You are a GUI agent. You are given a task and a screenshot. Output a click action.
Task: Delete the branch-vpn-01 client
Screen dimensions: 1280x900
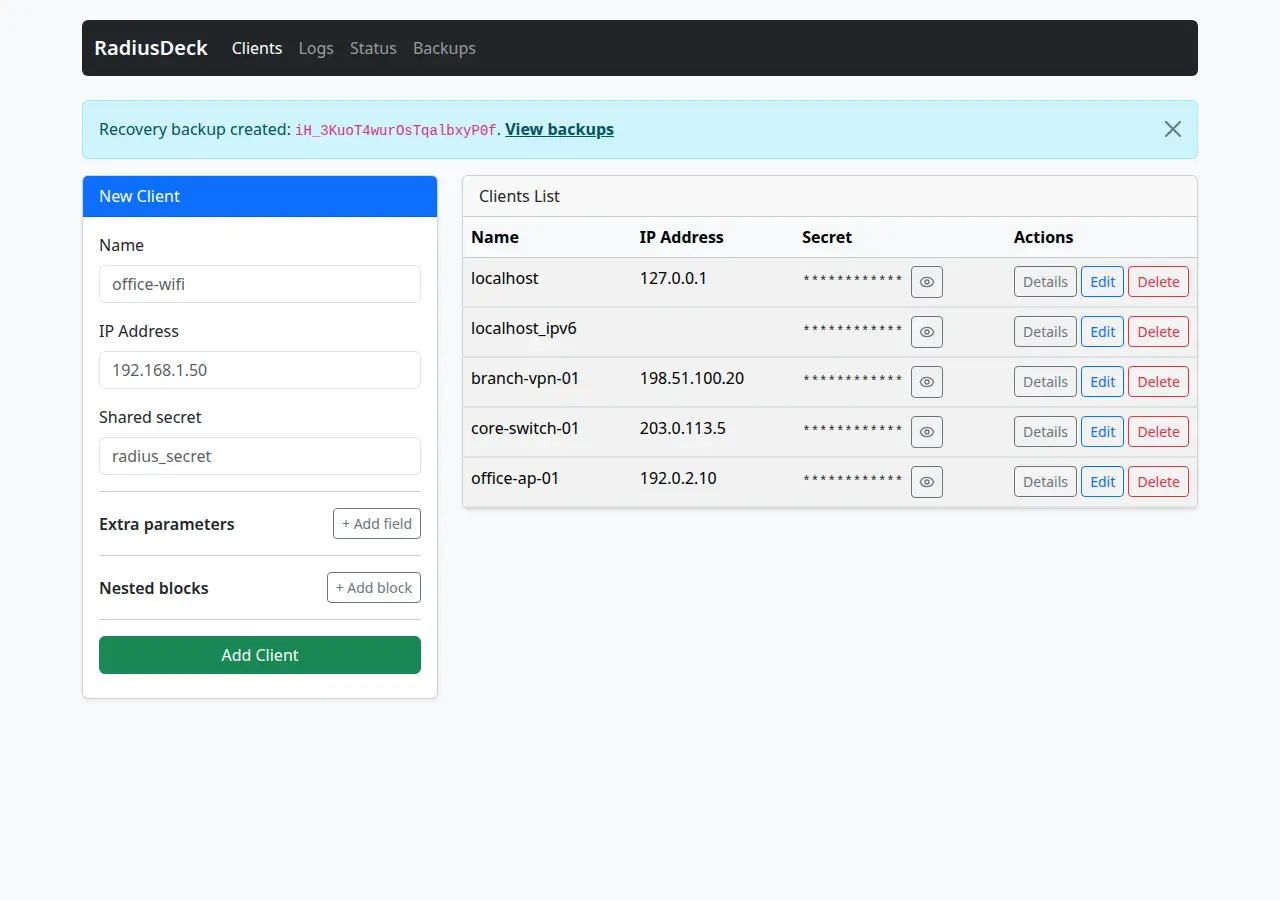1158,382
